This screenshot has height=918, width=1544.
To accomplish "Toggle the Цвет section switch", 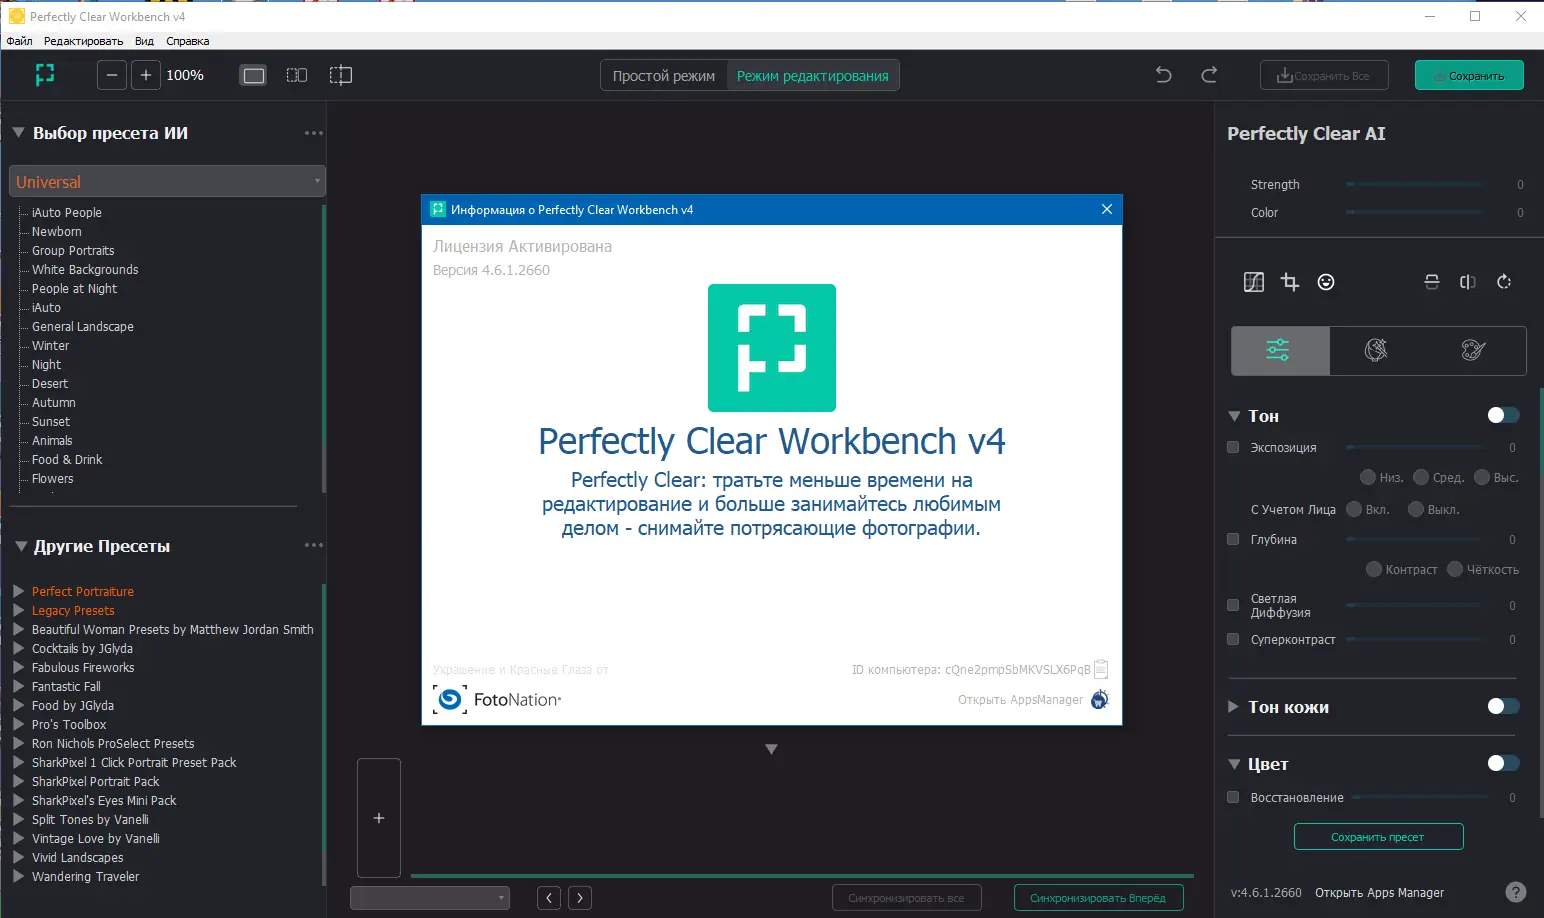I will coord(1503,763).
